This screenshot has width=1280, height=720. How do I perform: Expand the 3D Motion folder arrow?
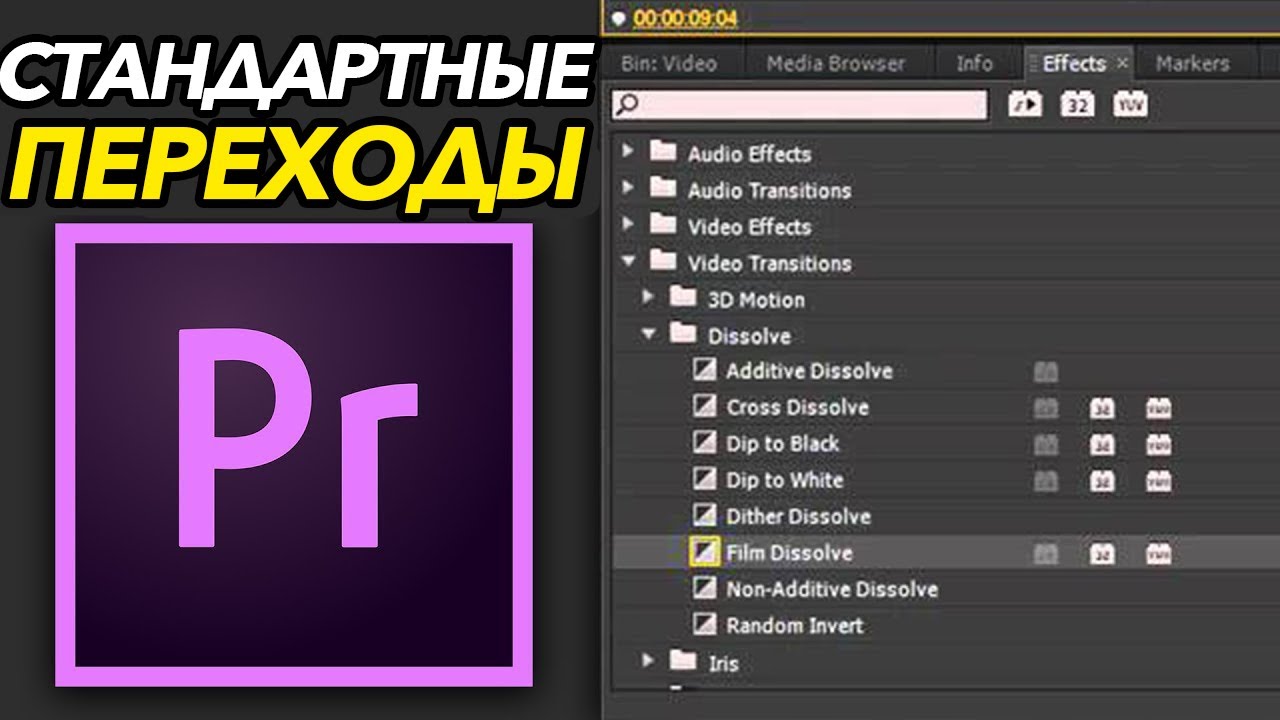[649, 297]
